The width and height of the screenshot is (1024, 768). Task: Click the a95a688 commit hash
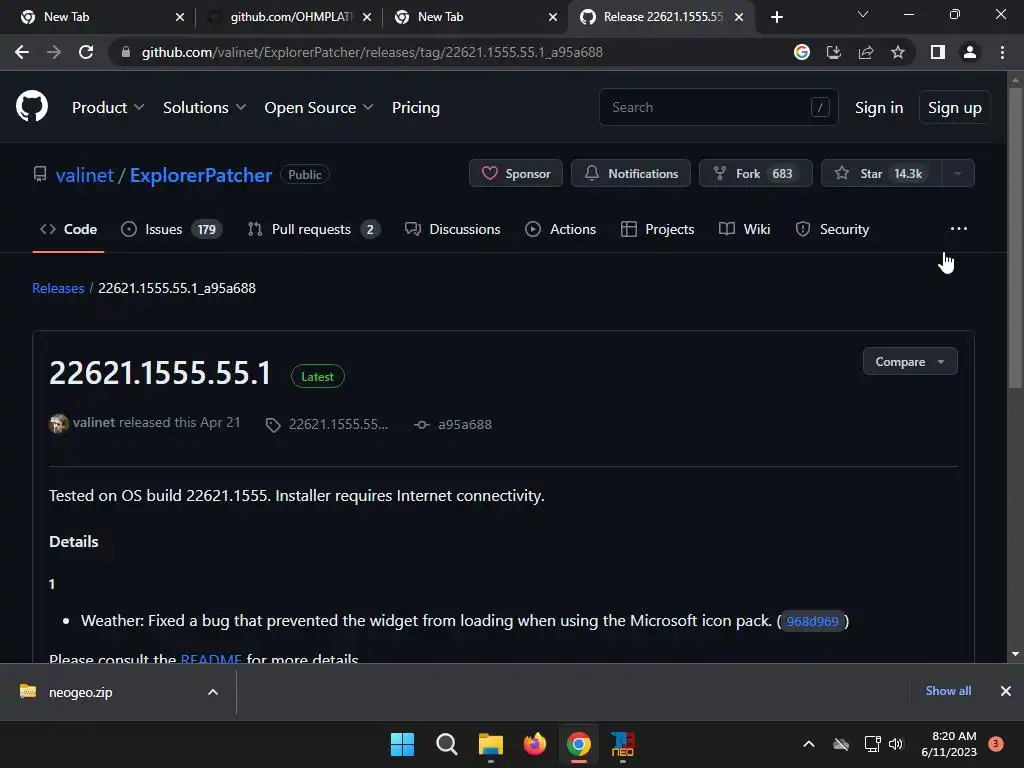465,424
